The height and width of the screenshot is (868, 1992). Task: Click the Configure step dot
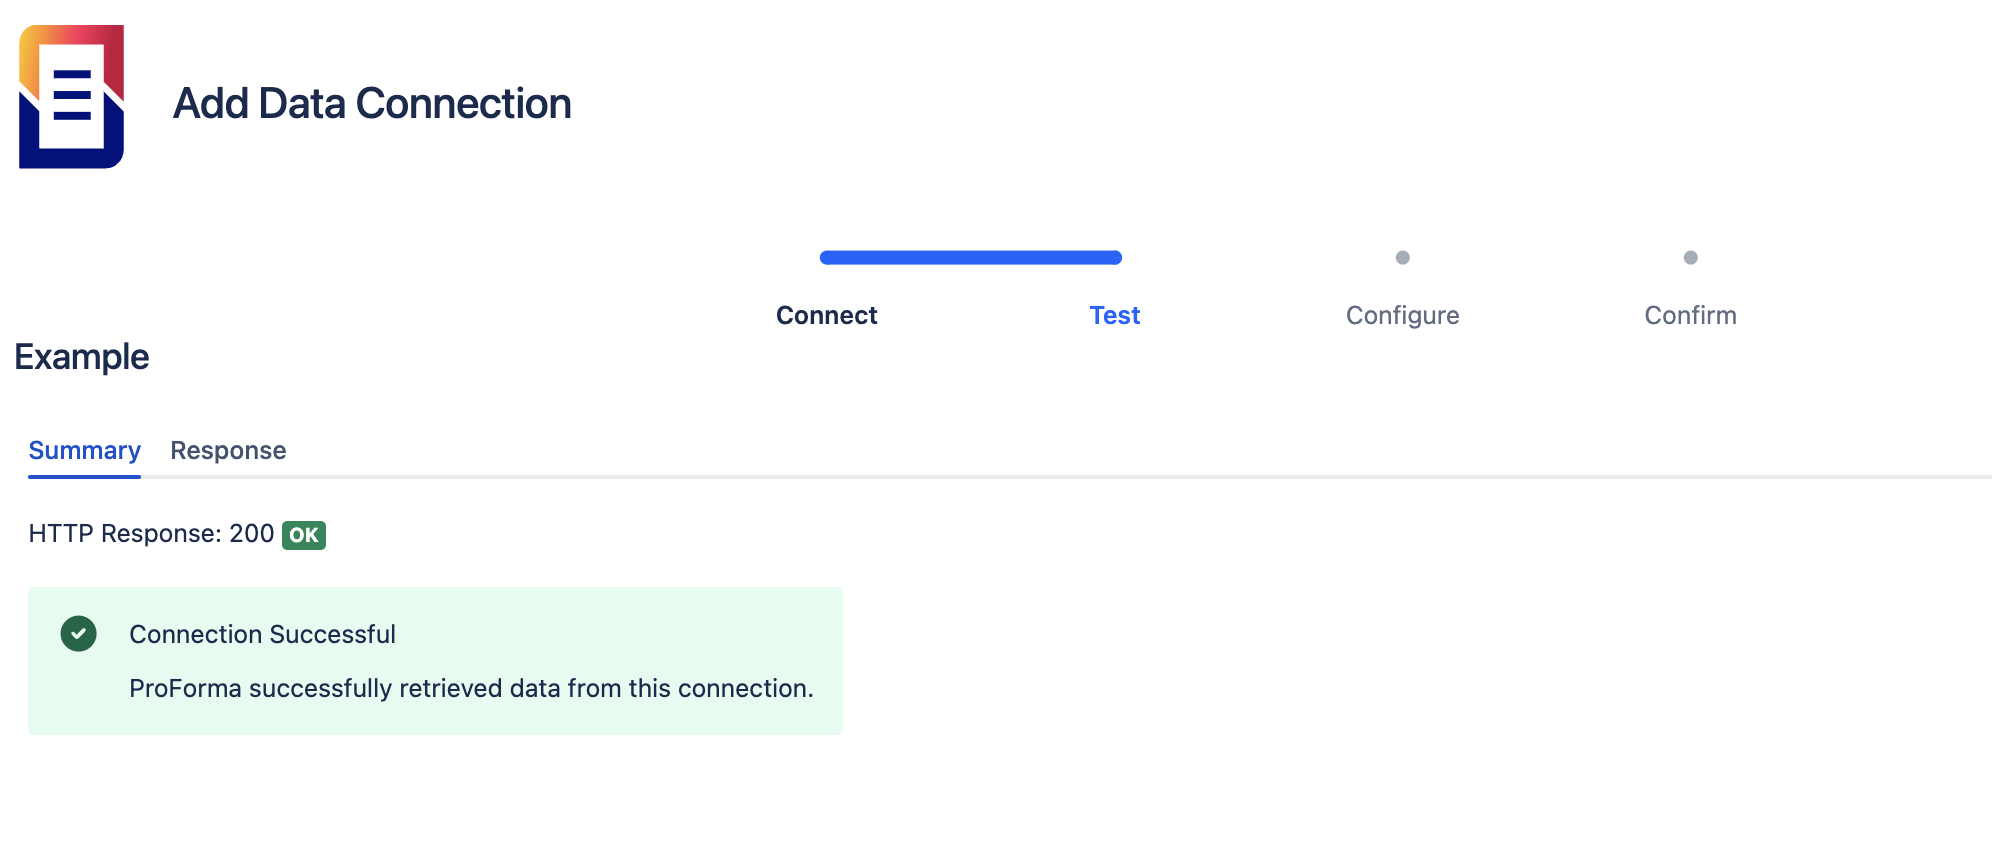(x=1403, y=257)
